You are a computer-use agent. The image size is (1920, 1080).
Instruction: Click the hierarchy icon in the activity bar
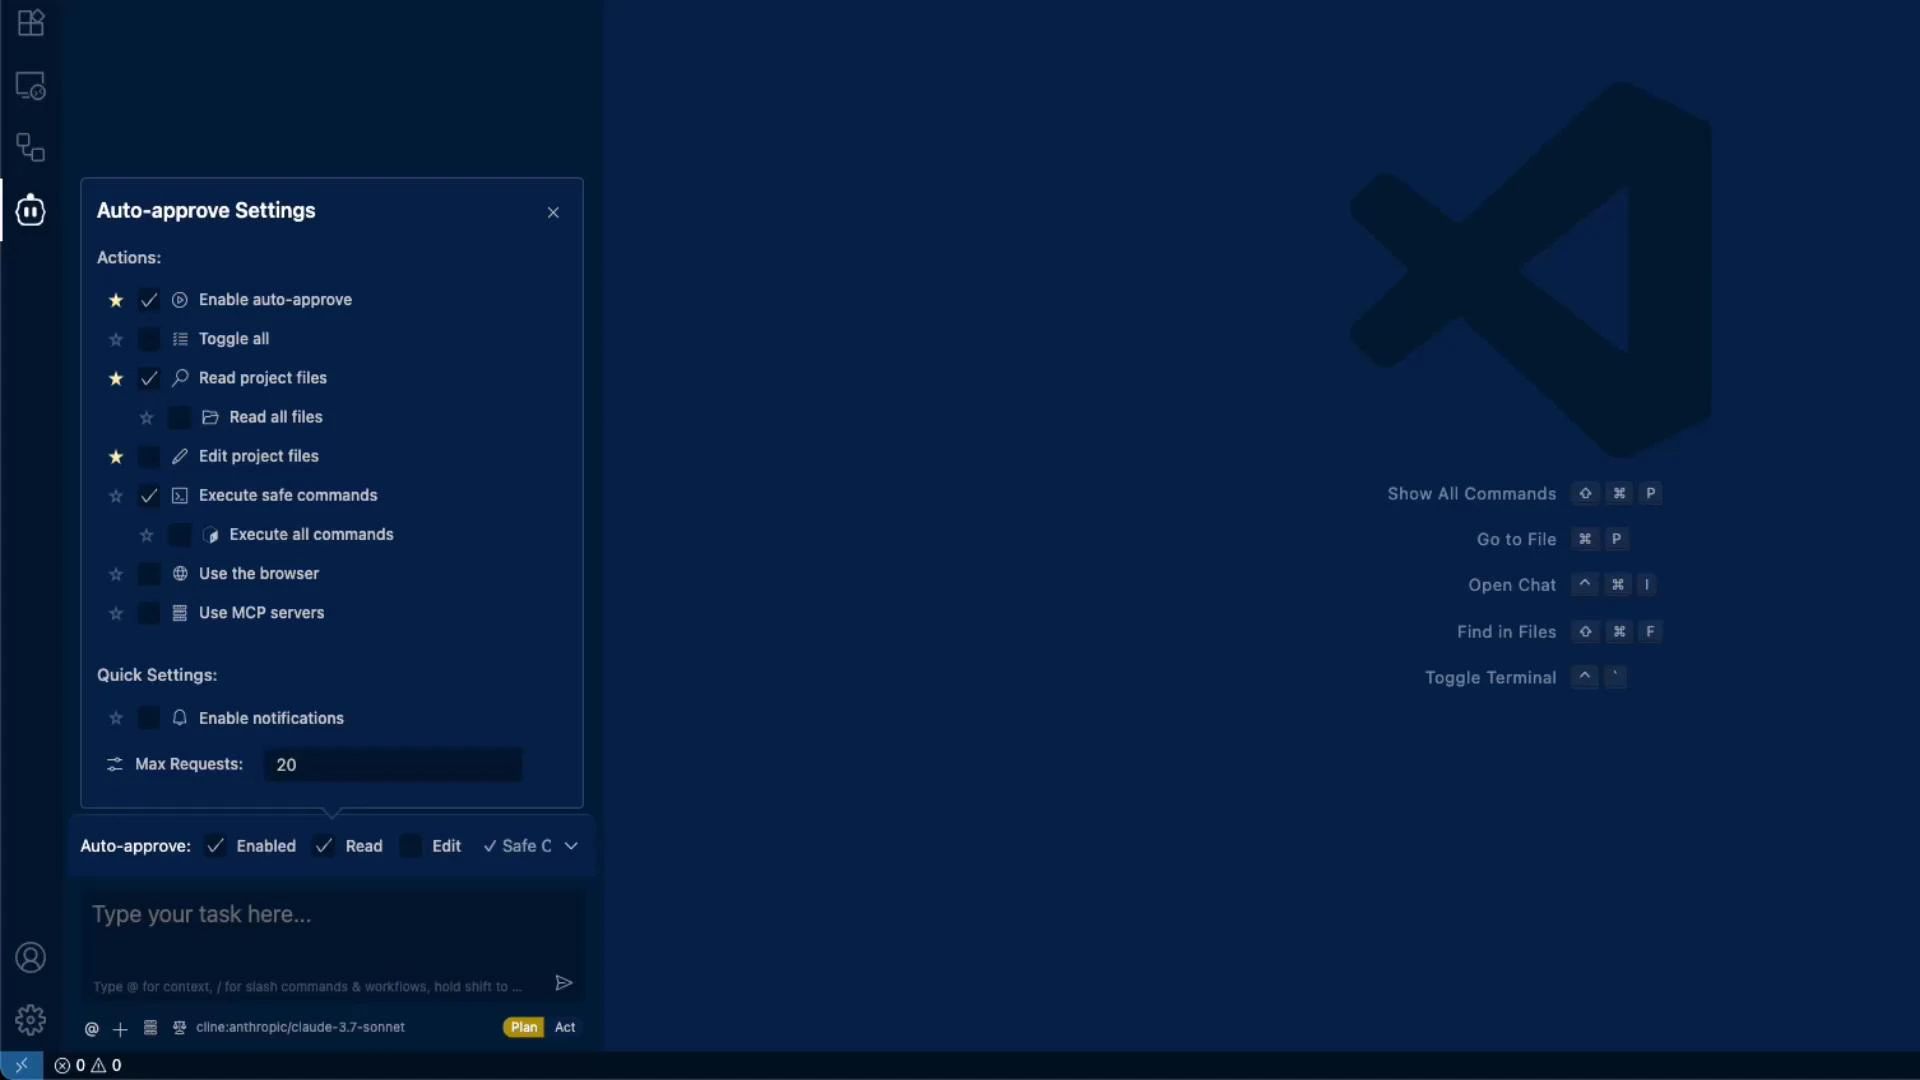coord(30,147)
